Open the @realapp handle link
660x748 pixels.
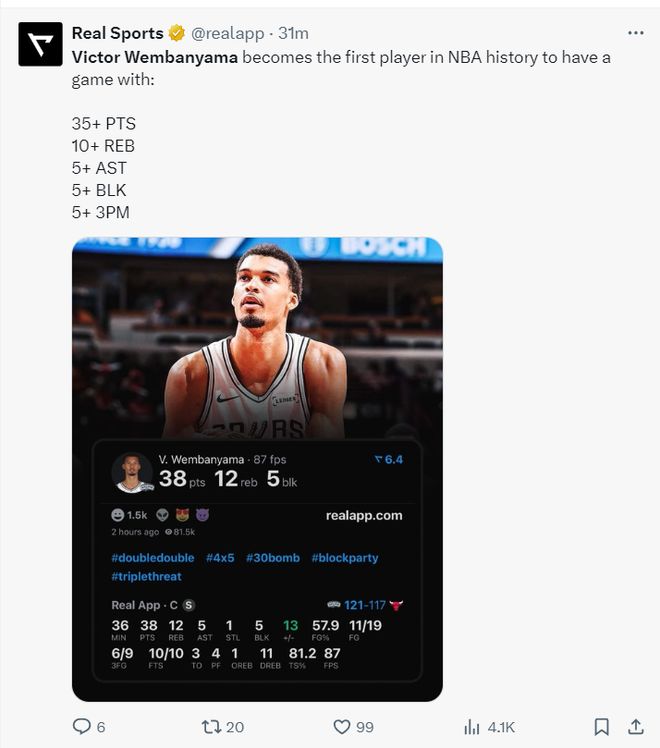(227, 33)
